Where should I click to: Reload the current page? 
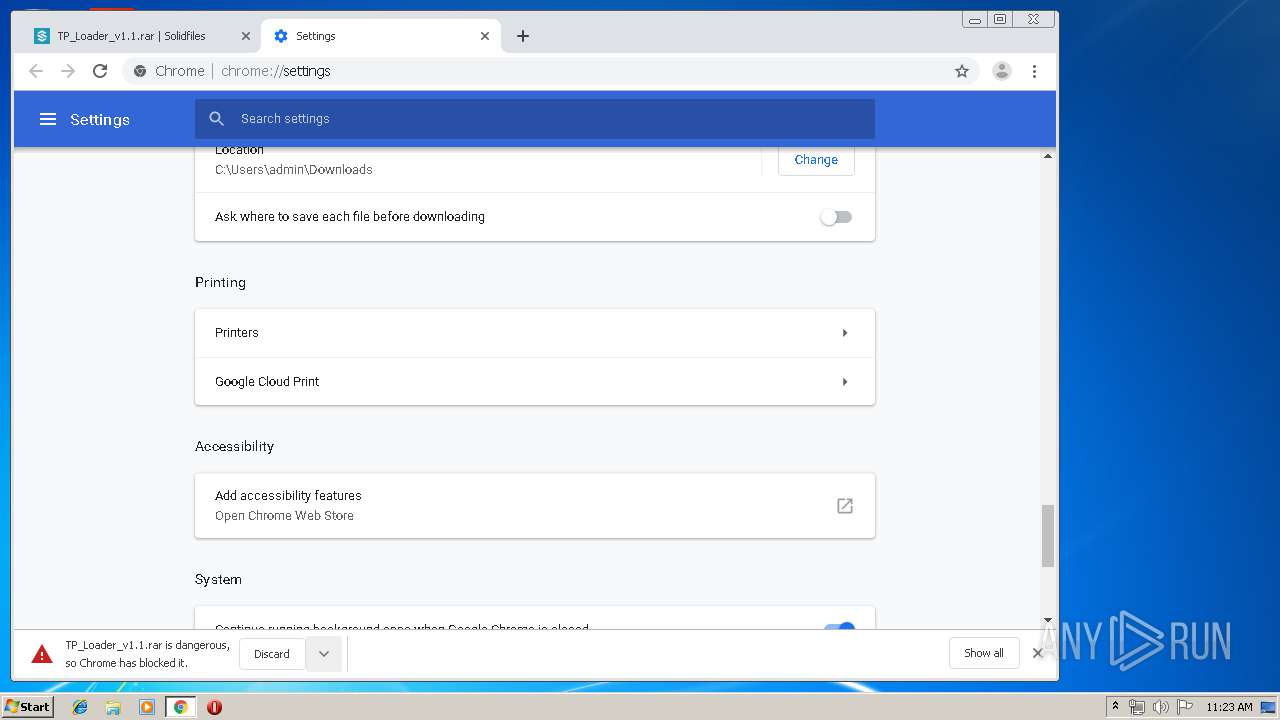100,71
